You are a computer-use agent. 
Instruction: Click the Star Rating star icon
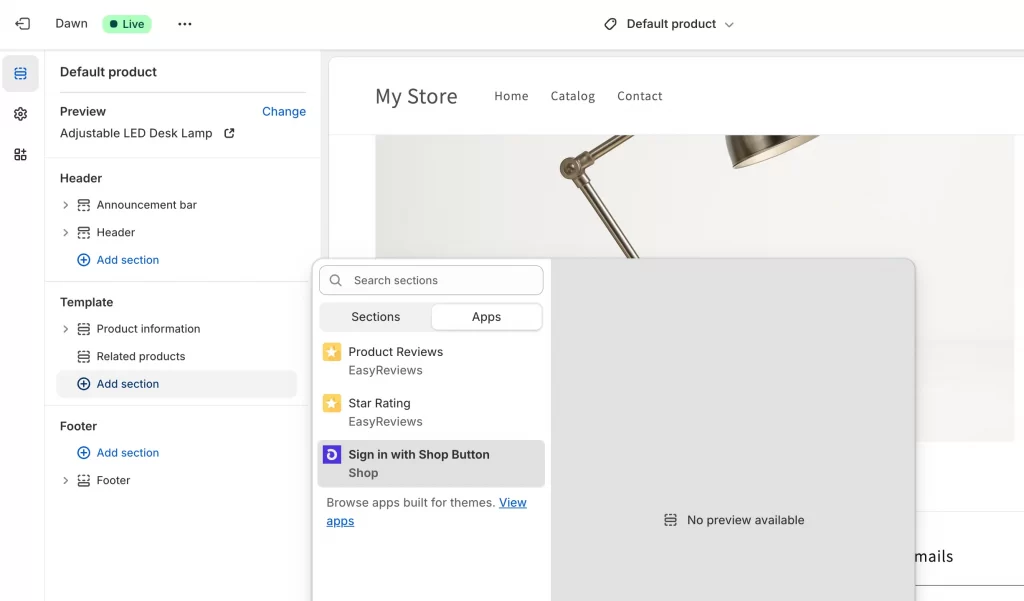tap(332, 404)
